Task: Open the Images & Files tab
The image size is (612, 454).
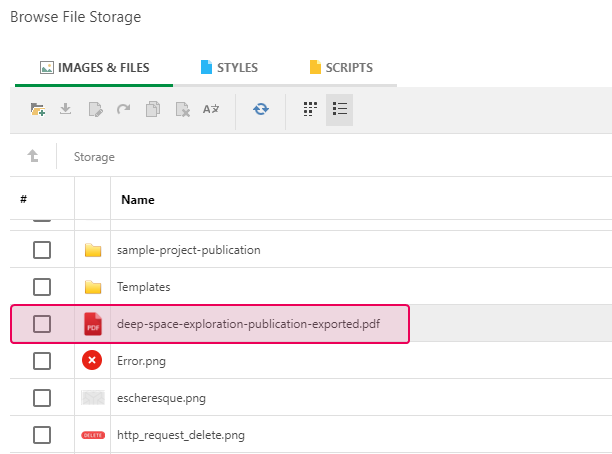Action: tap(94, 68)
